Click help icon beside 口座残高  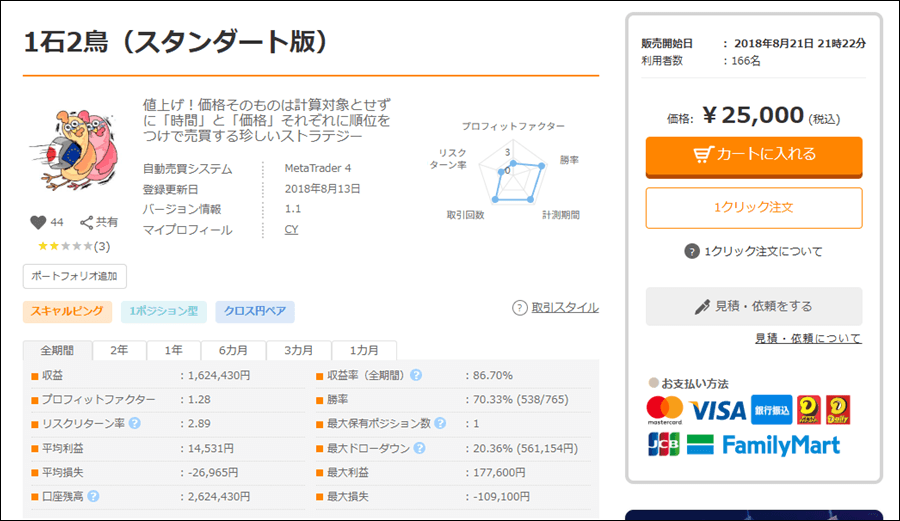(x=92, y=495)
